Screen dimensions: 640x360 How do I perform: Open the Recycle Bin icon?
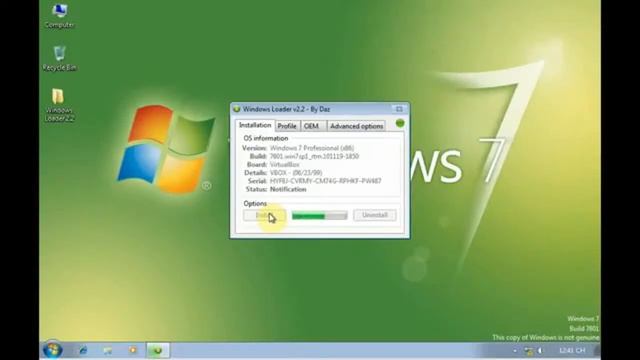[60, 58]
